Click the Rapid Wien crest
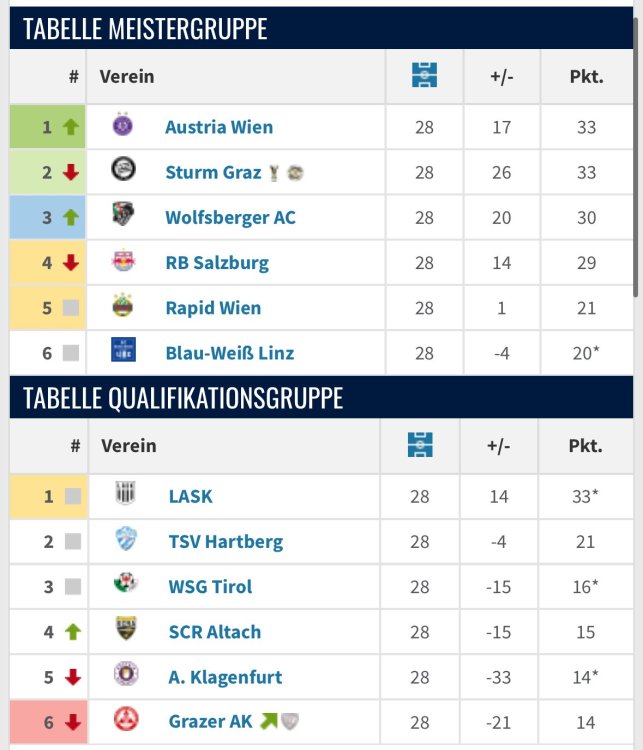This screenshot has height=750, width=643. point(124,307)
